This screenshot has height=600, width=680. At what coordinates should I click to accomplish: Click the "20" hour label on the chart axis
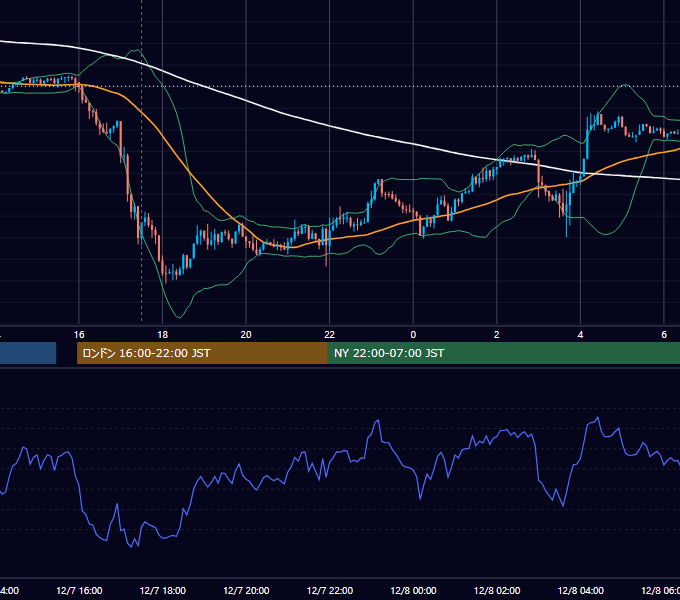click(x=246, y=335)
